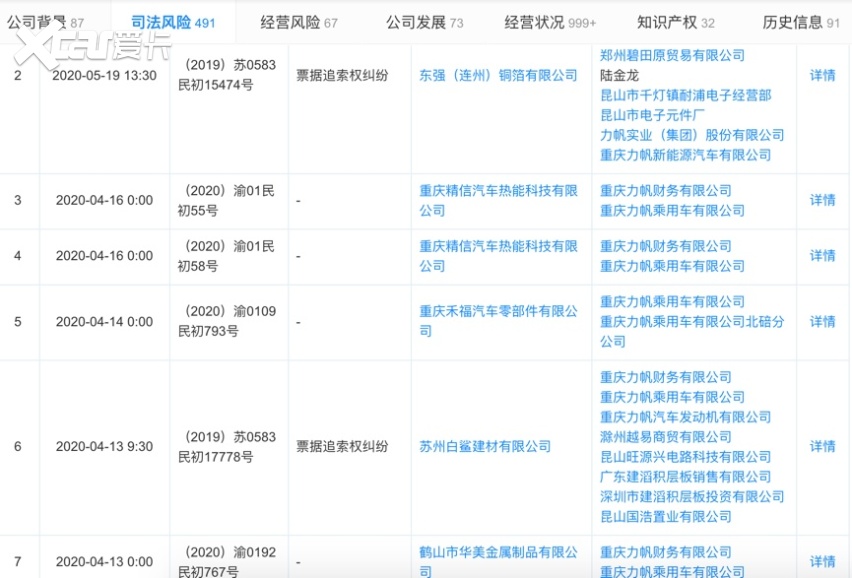Open 详情 for case 苏0583民初17778号

point(823,447)
